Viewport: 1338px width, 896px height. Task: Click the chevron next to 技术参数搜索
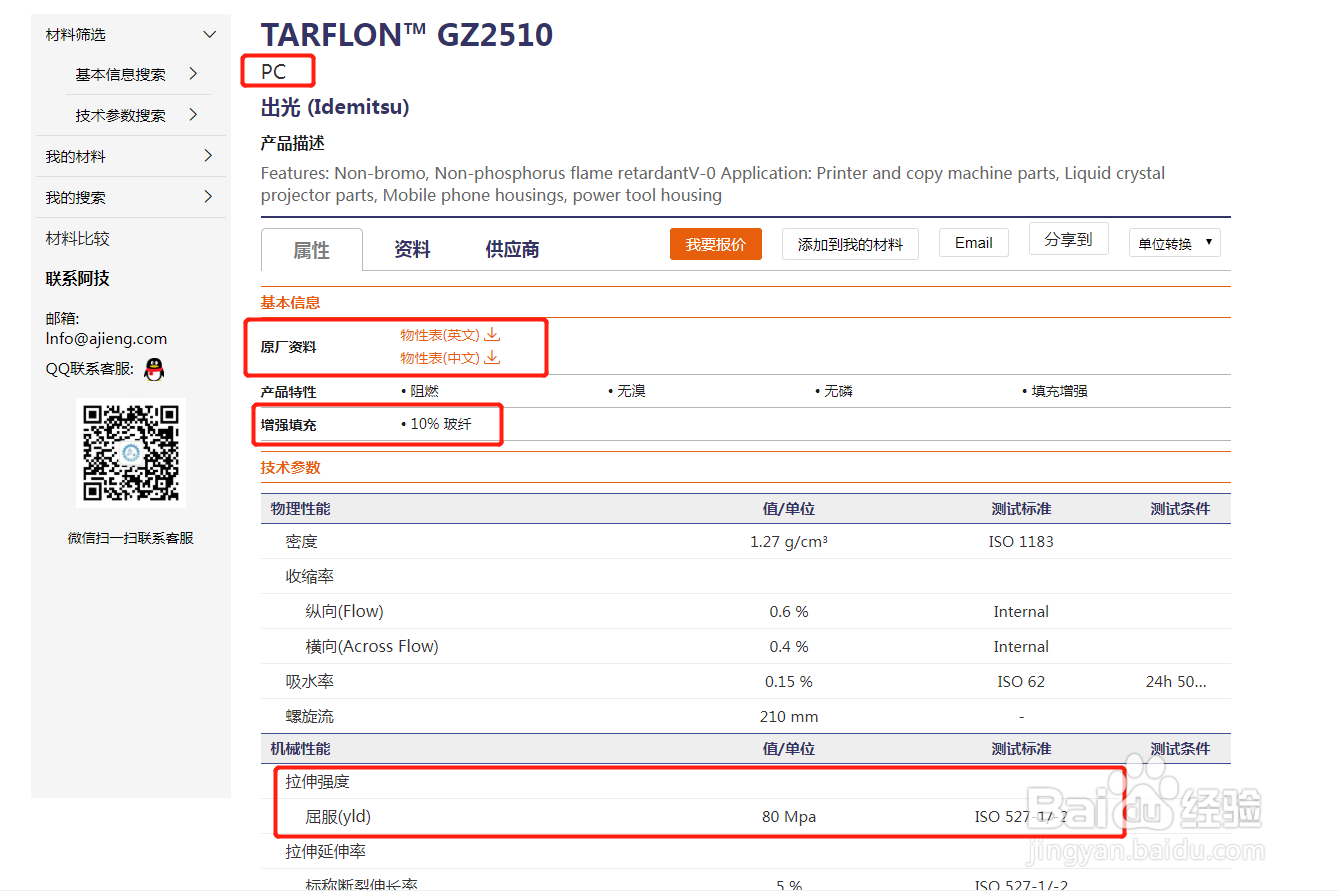(193, 115)
